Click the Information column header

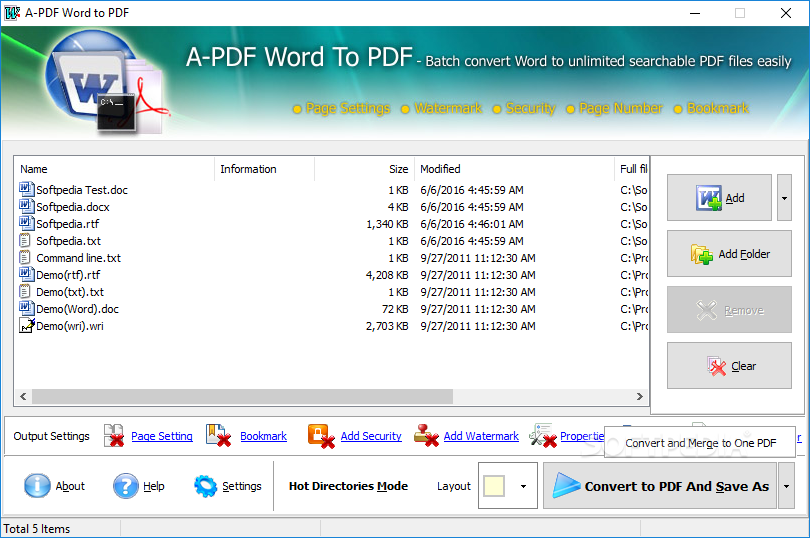click(x=264, y=169)
